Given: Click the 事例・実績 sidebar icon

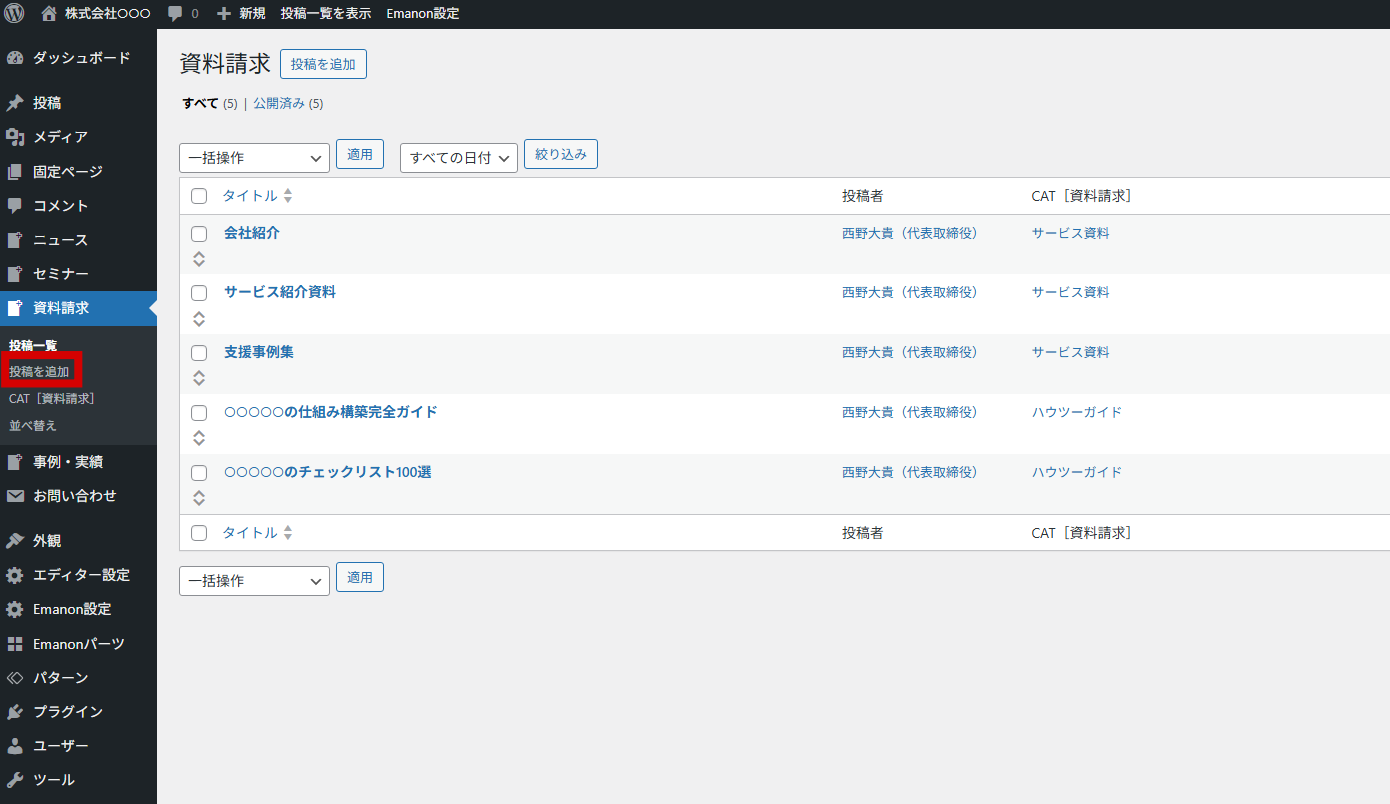Looking at the screenshot, I should point(15,462).
